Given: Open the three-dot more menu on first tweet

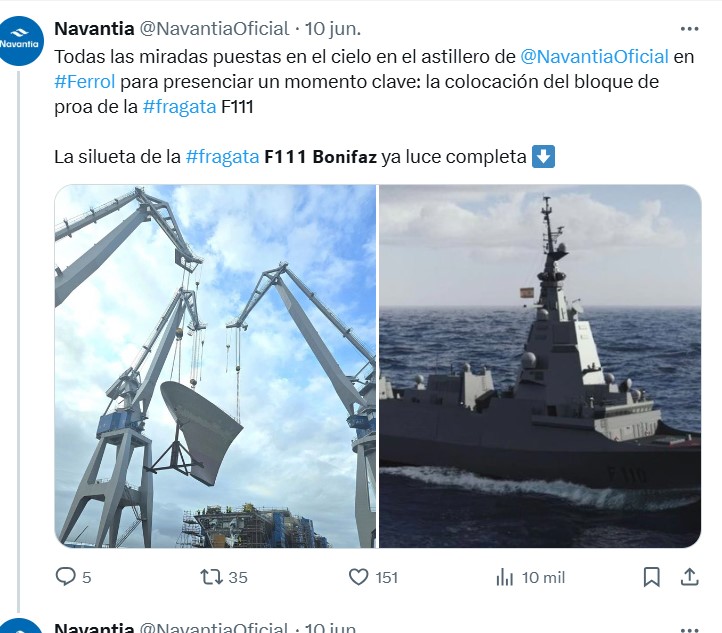Looking at the screenshot, I should (x=689, y=29).
